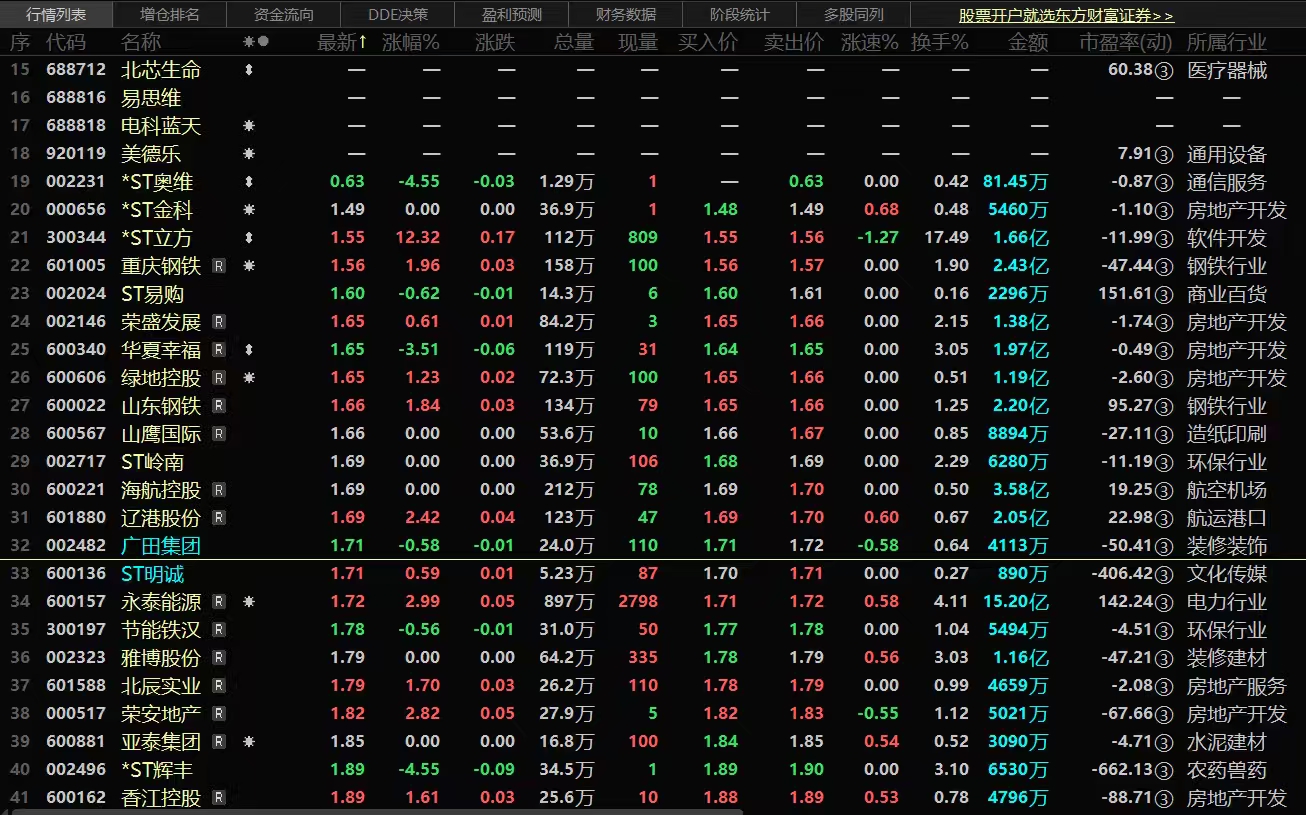Click the up-down arrow marker for 北芯生命

[x=249, y=70]
